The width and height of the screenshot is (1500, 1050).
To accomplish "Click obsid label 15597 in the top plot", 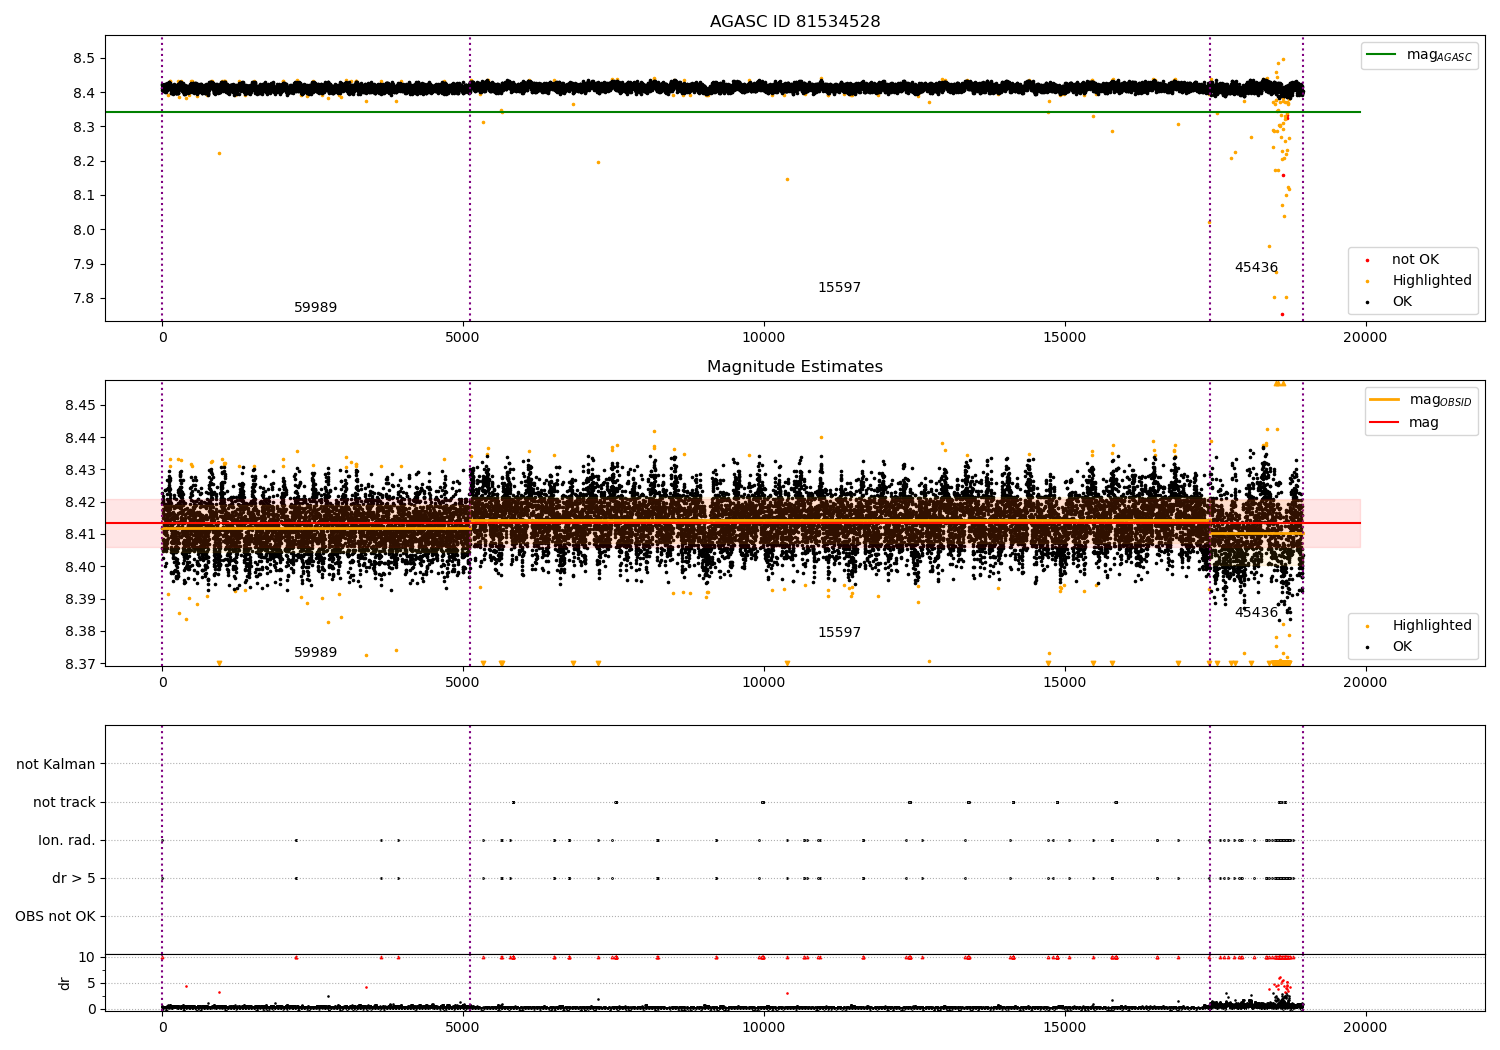I will pyautogui.click(x=839, y=288).
